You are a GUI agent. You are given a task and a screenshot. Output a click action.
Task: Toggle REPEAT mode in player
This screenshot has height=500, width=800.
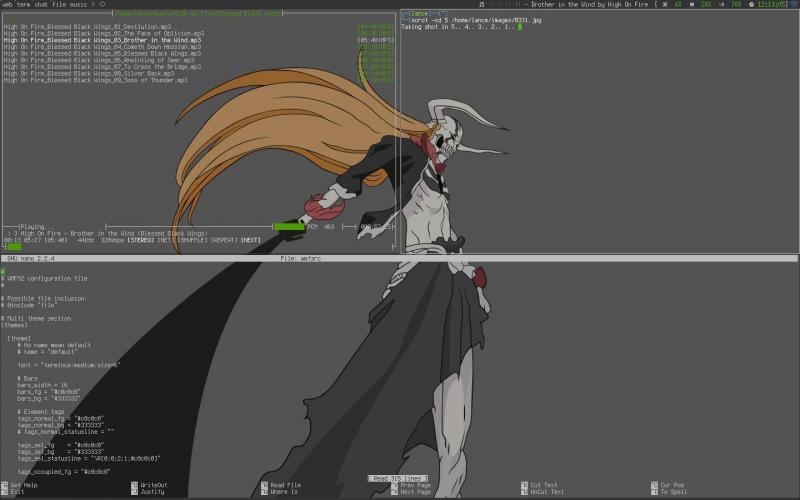224,240
